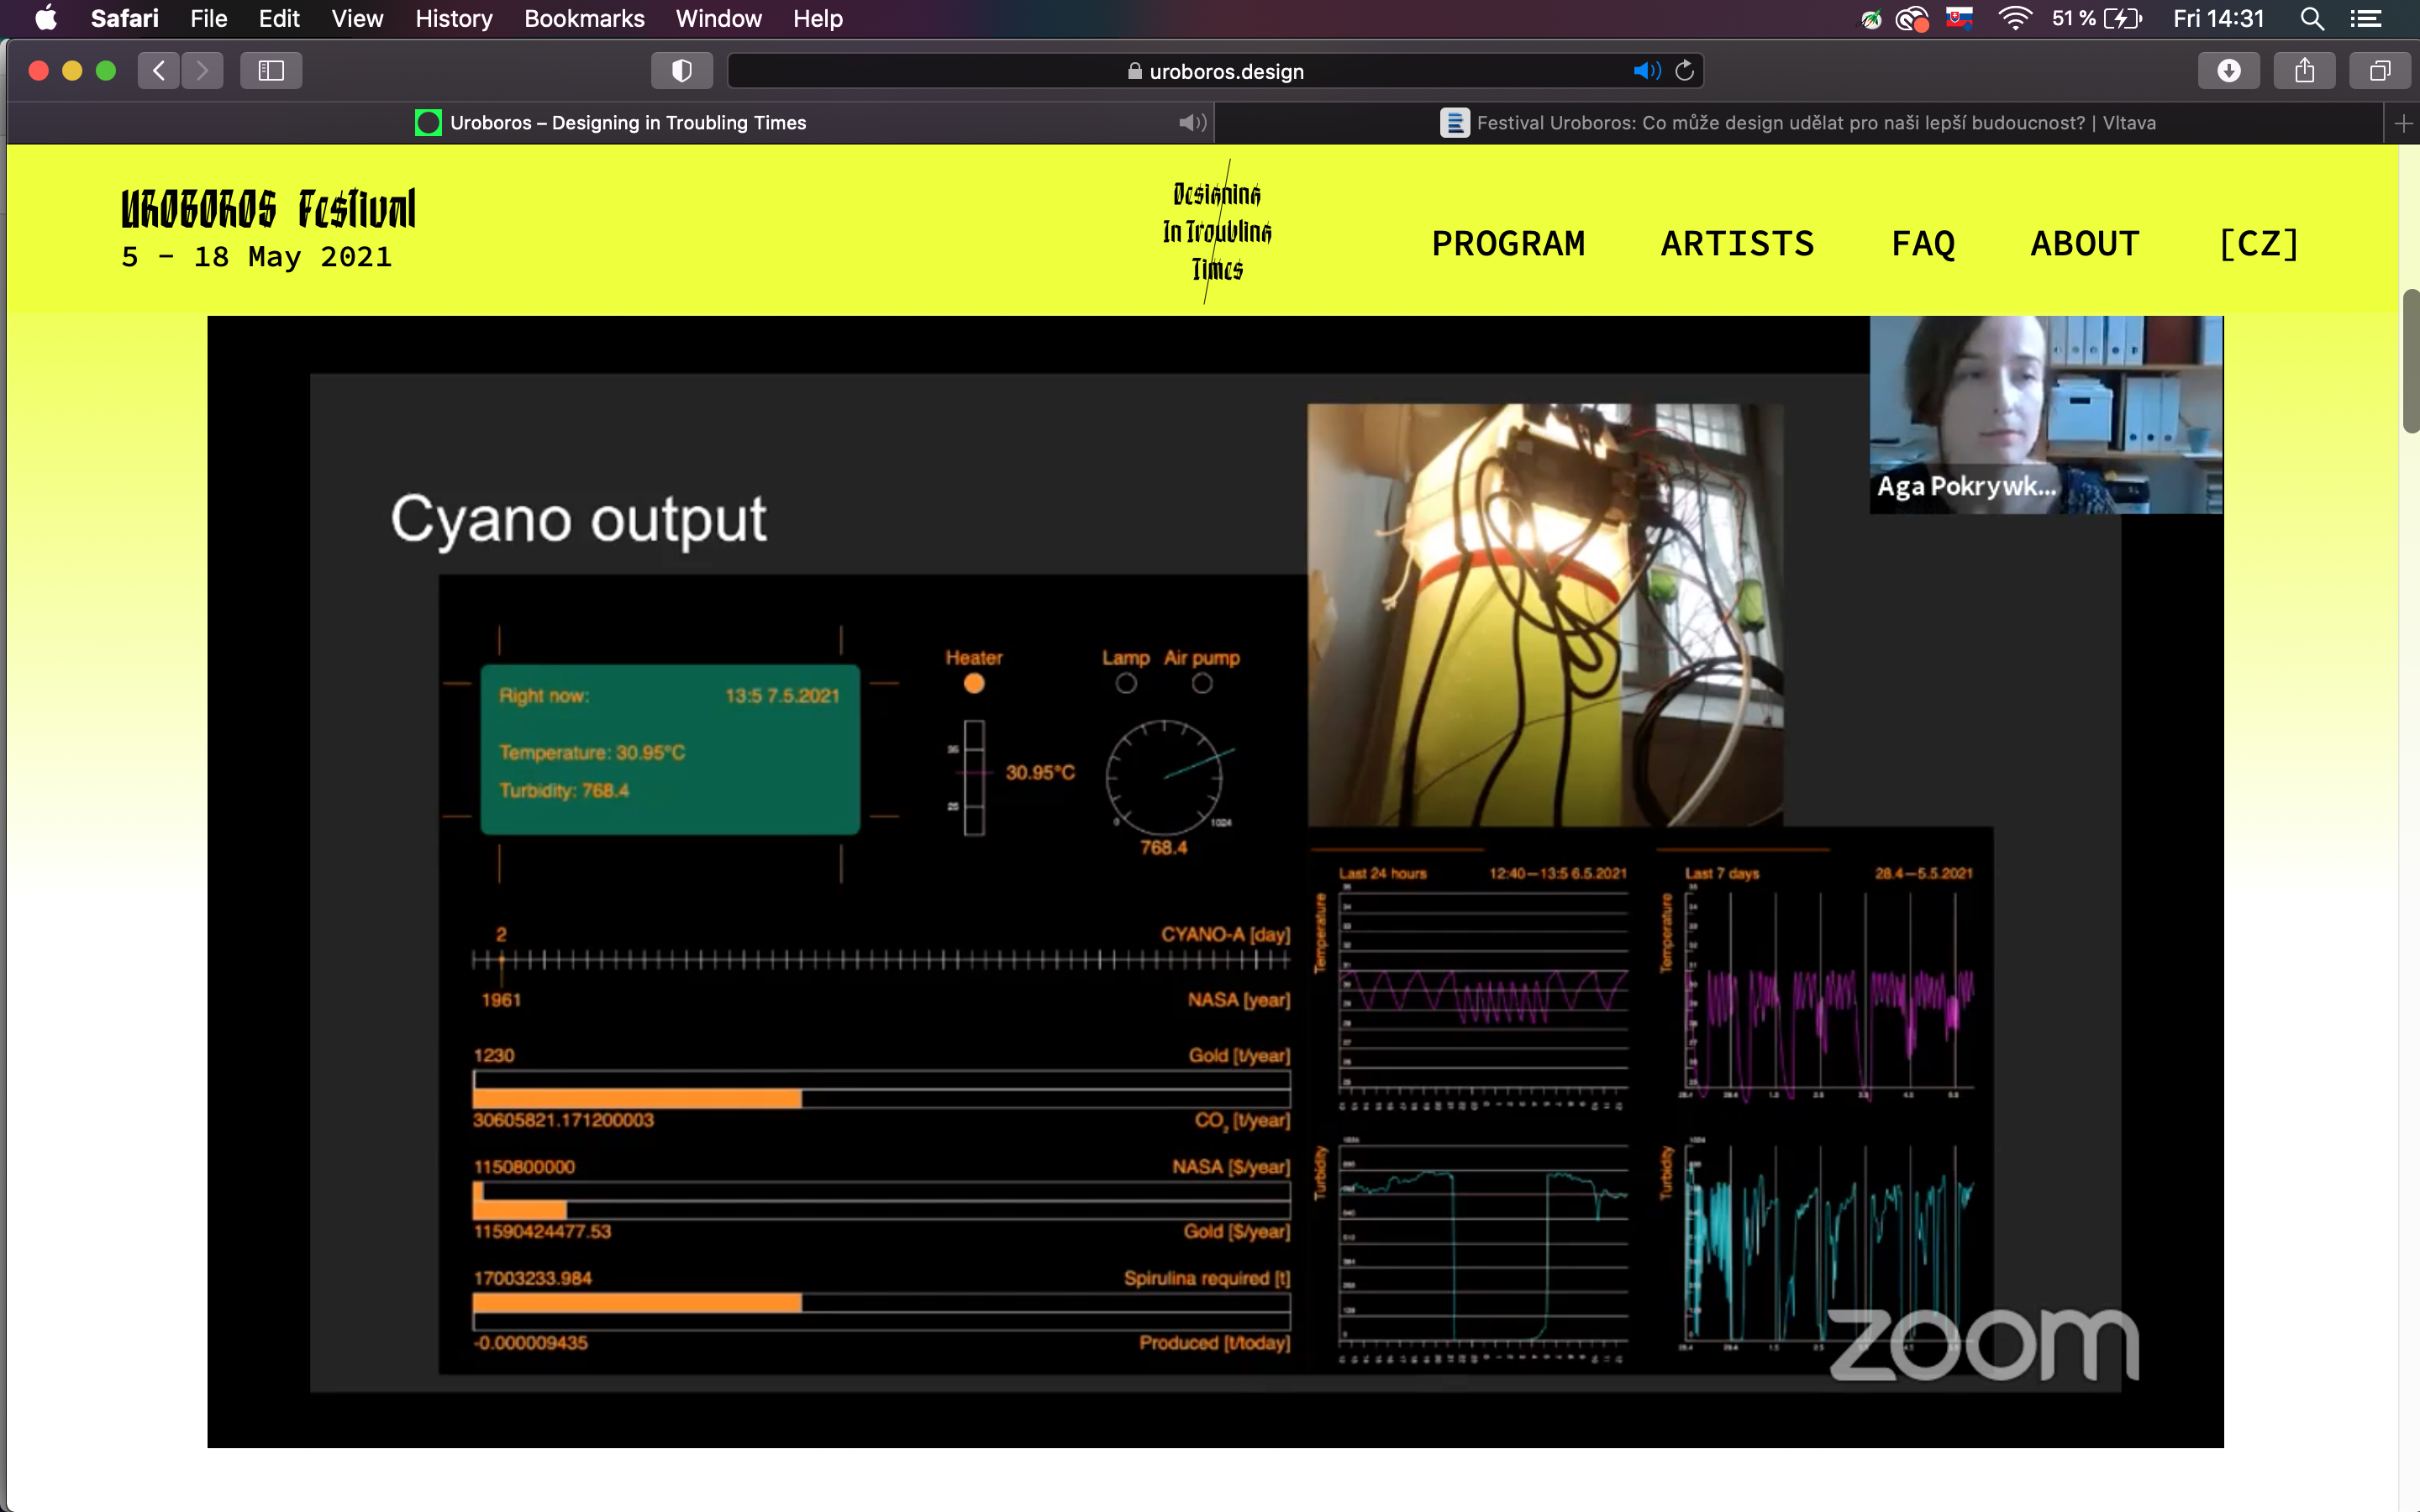The image size is (2420, 1512).
Task: Click the Safari back navigation arrow
Action: tap(158, 71)
